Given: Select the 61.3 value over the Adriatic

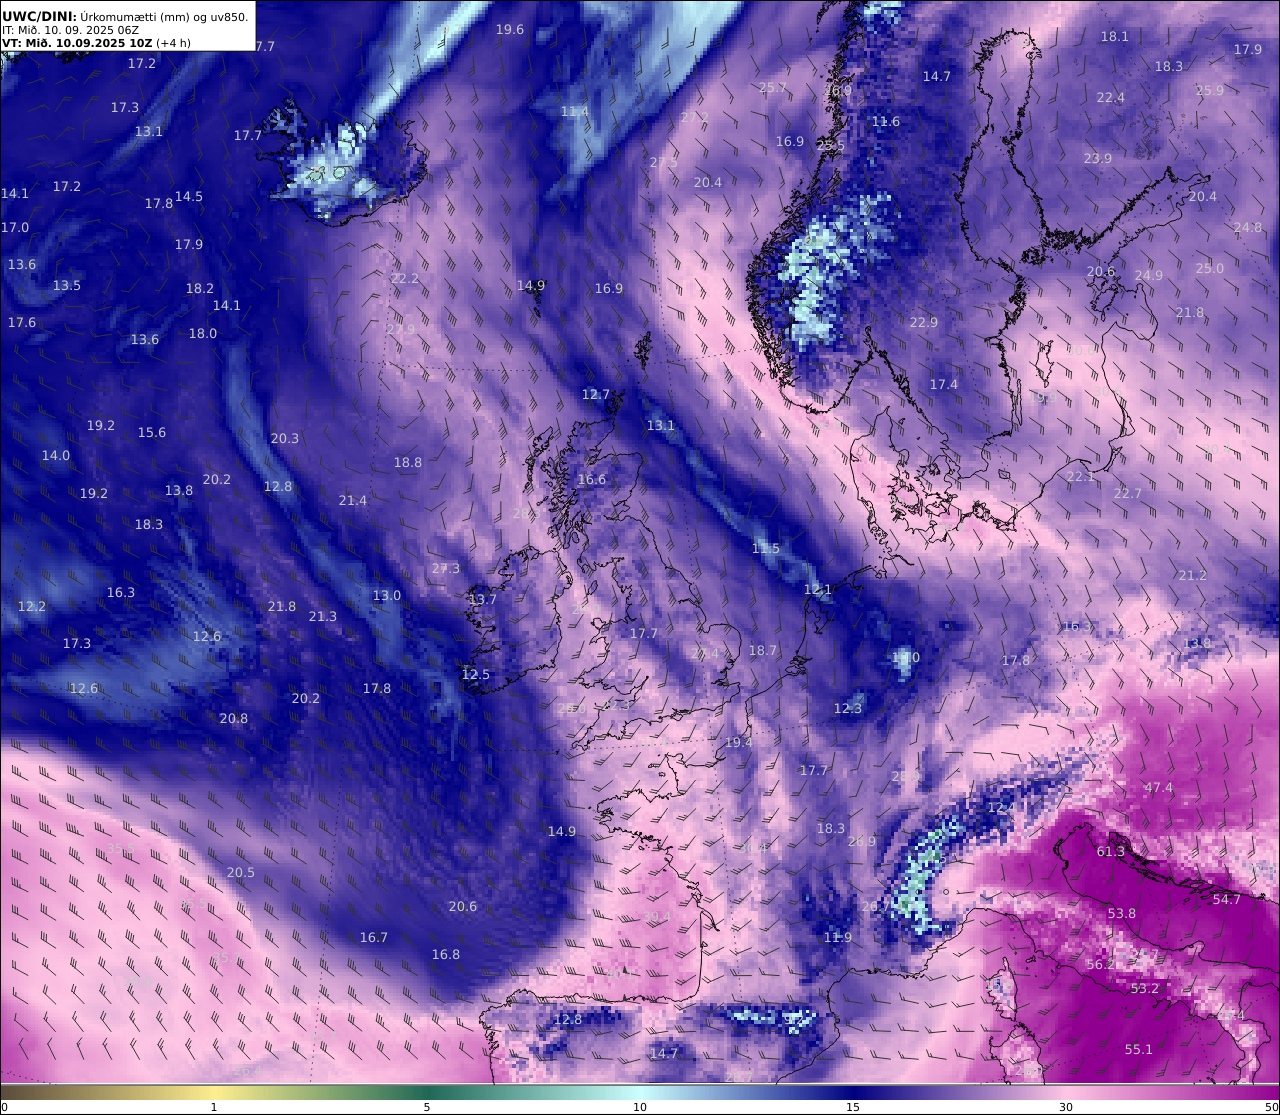Looking at the screenshot, I should pyautogui.click(x=1111, y=852).
